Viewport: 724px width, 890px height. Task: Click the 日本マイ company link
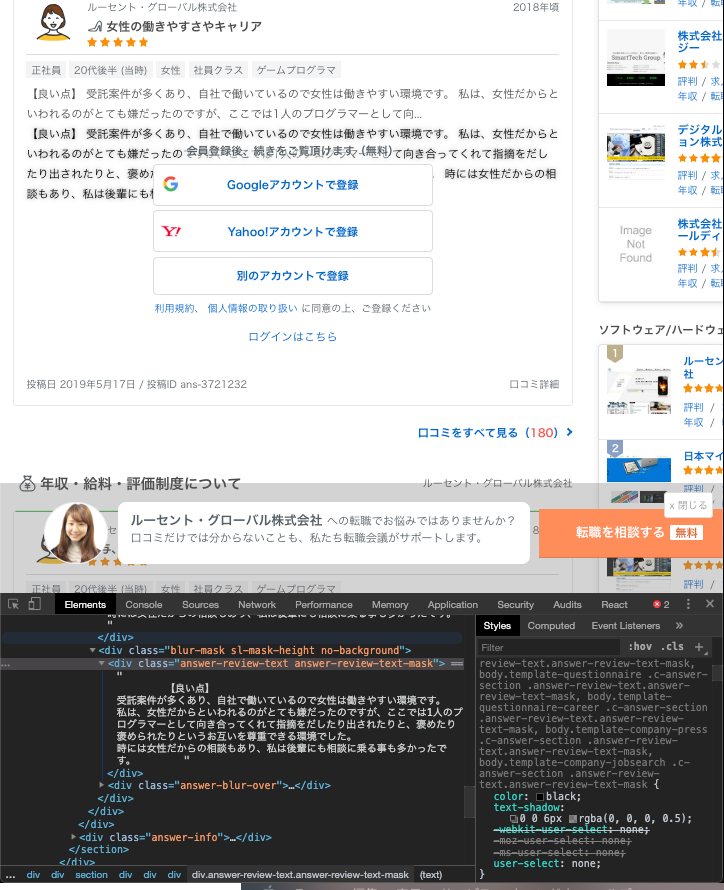pos(703,456)
